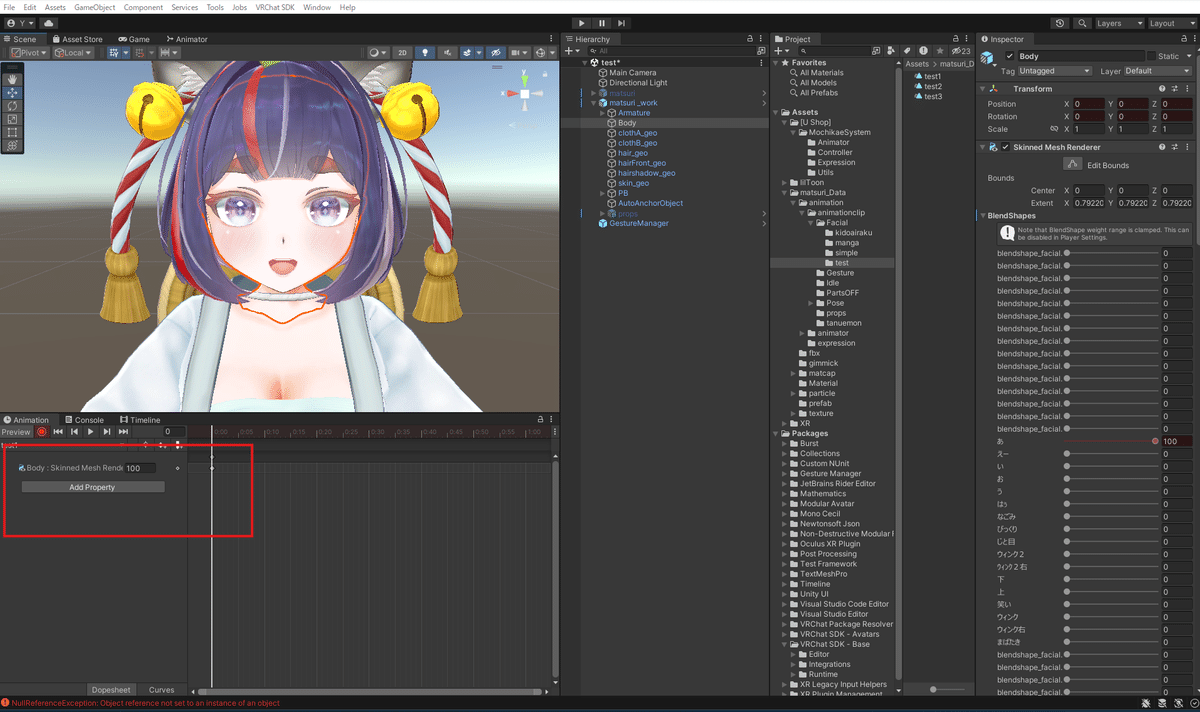Image resolution: width=1200 pixels, height=712 pixels.
Task: Toggle Body object active checkbox
Action: click(x=1009, y=57)
